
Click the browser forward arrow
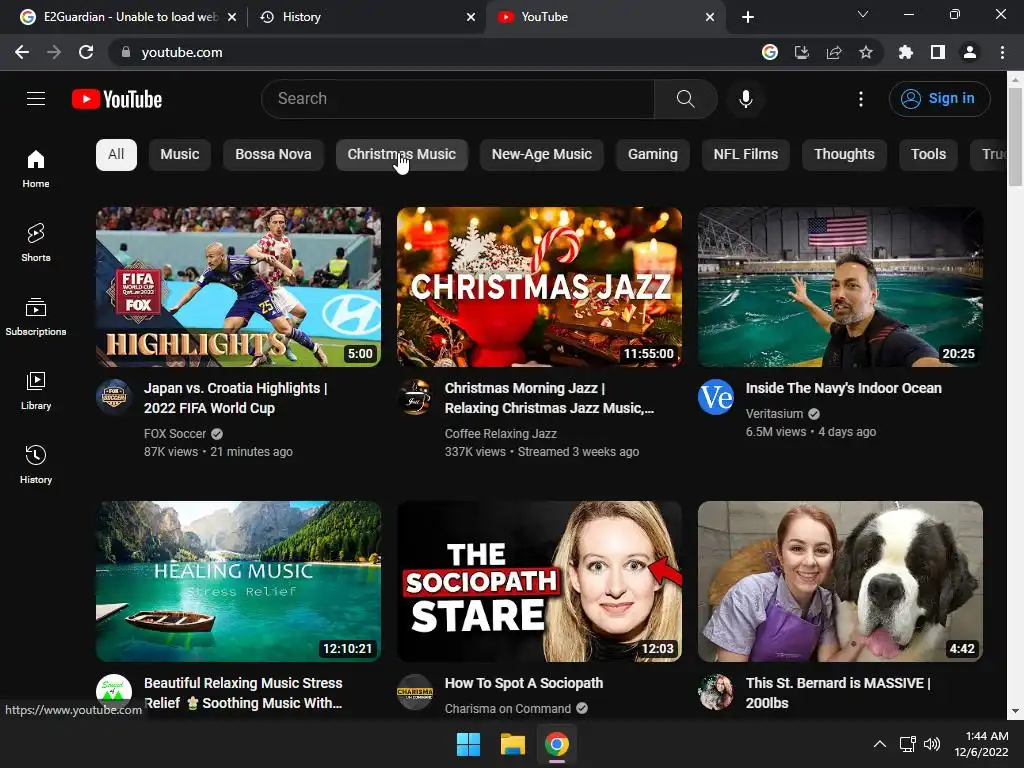[54, 52]
